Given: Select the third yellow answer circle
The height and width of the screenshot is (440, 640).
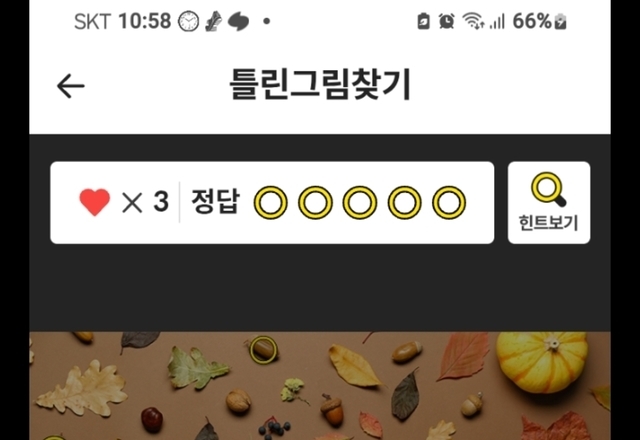Looking at the screenshot, I should tap(360, 202).
